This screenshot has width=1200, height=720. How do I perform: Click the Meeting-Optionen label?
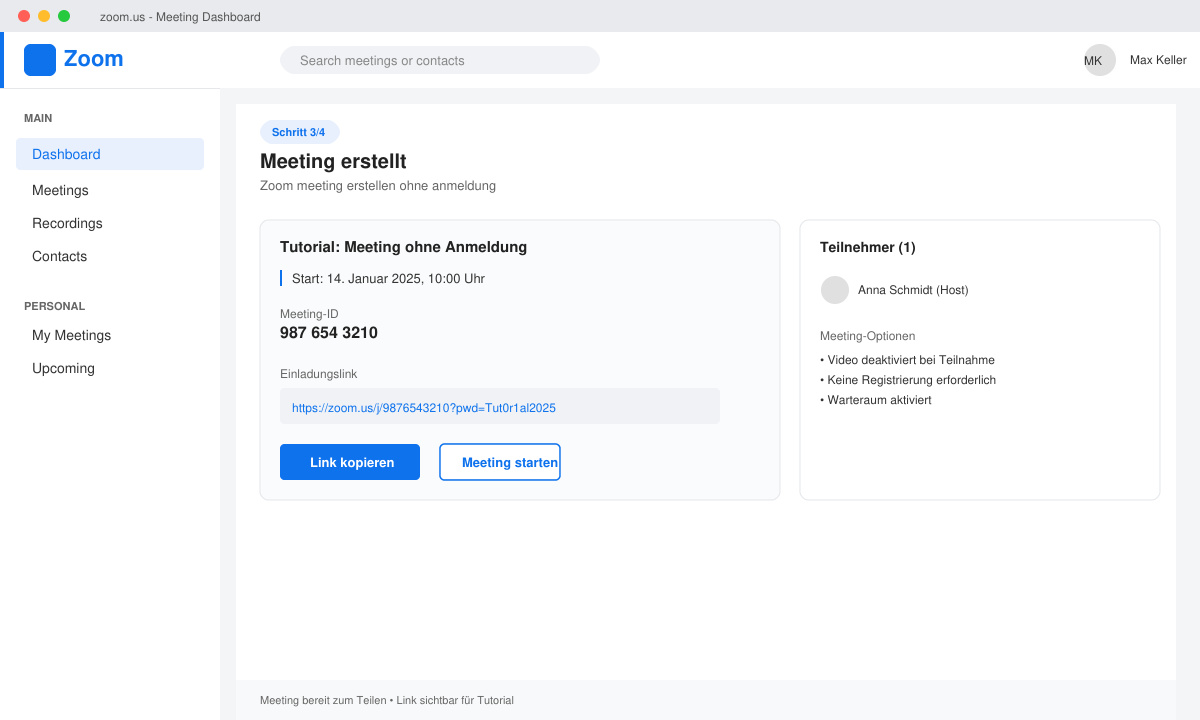tap(868, 336)
